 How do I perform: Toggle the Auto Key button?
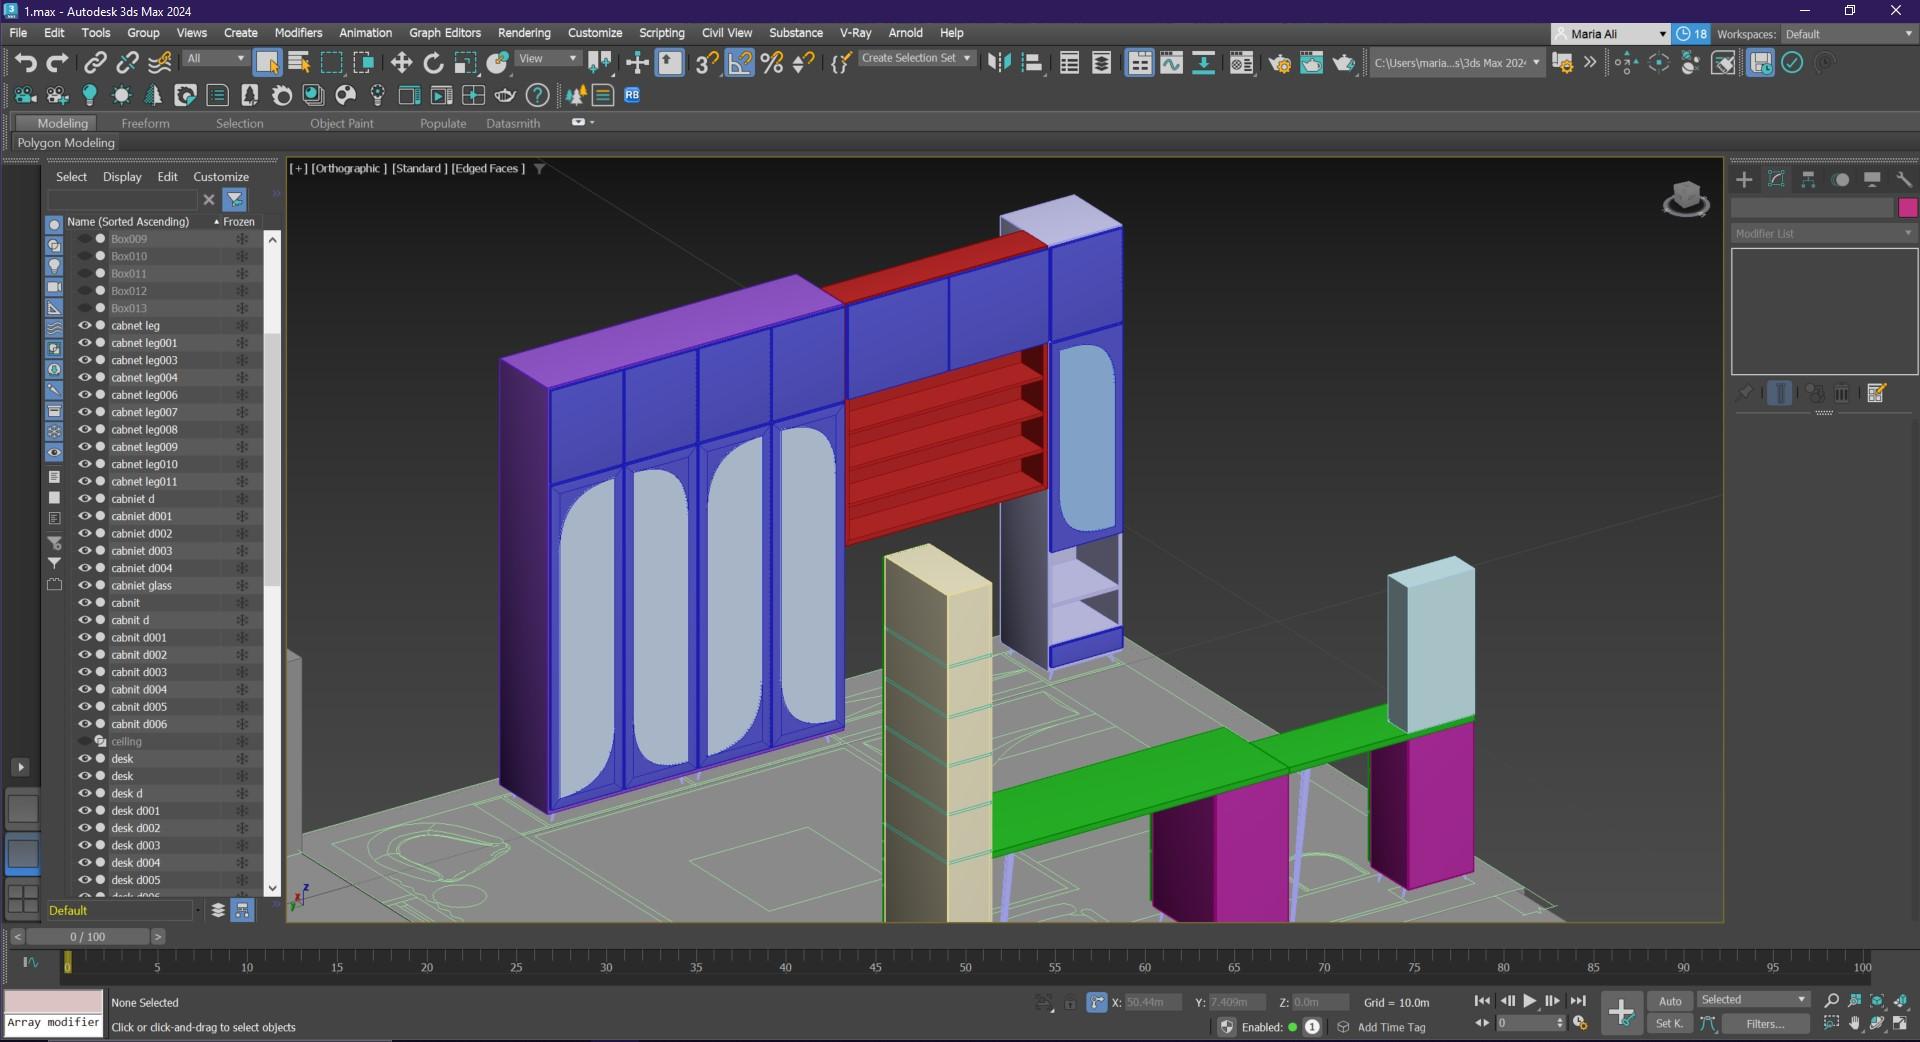pos(1670,1000)
